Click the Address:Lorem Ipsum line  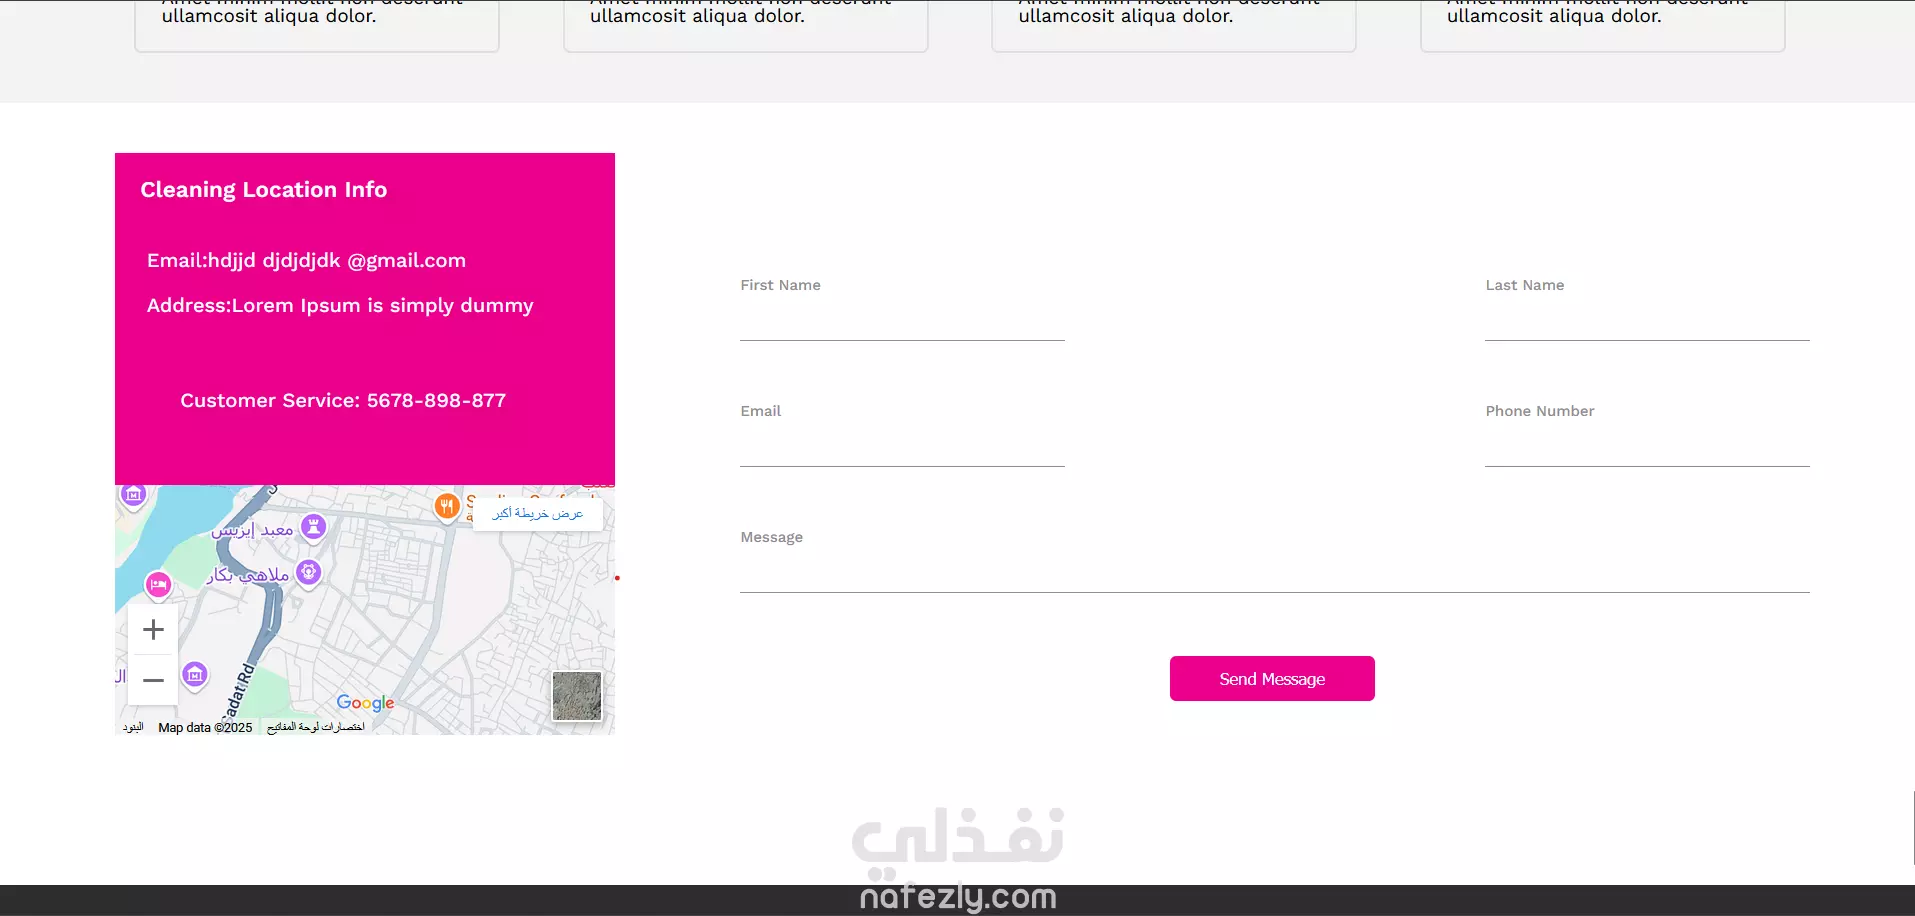click(340, 306)
